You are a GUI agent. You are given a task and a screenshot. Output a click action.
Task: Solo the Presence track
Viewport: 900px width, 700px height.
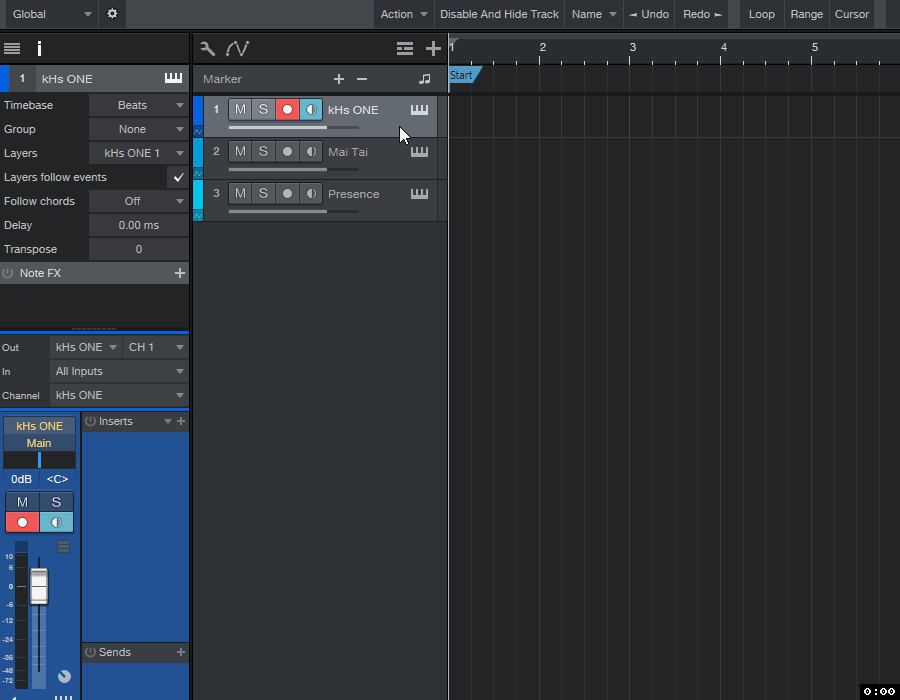pyautogui.click(x=263, y=193)
